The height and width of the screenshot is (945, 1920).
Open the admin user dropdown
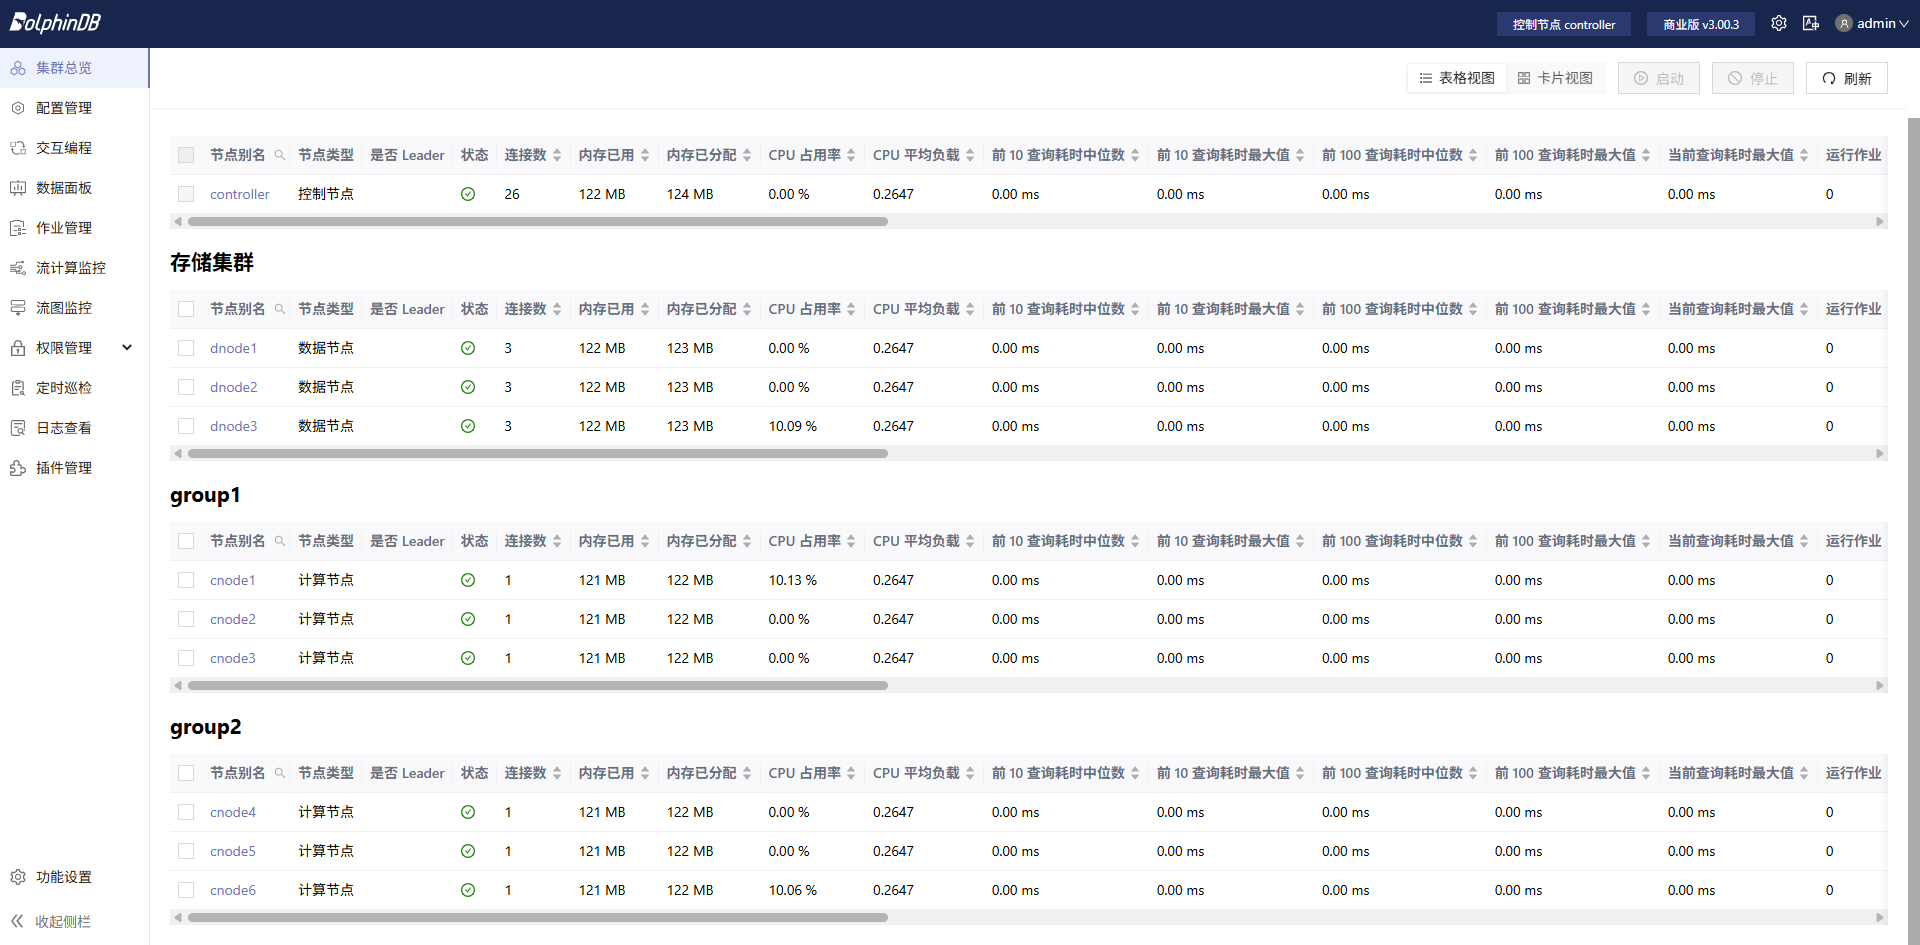coord(1872,23)
